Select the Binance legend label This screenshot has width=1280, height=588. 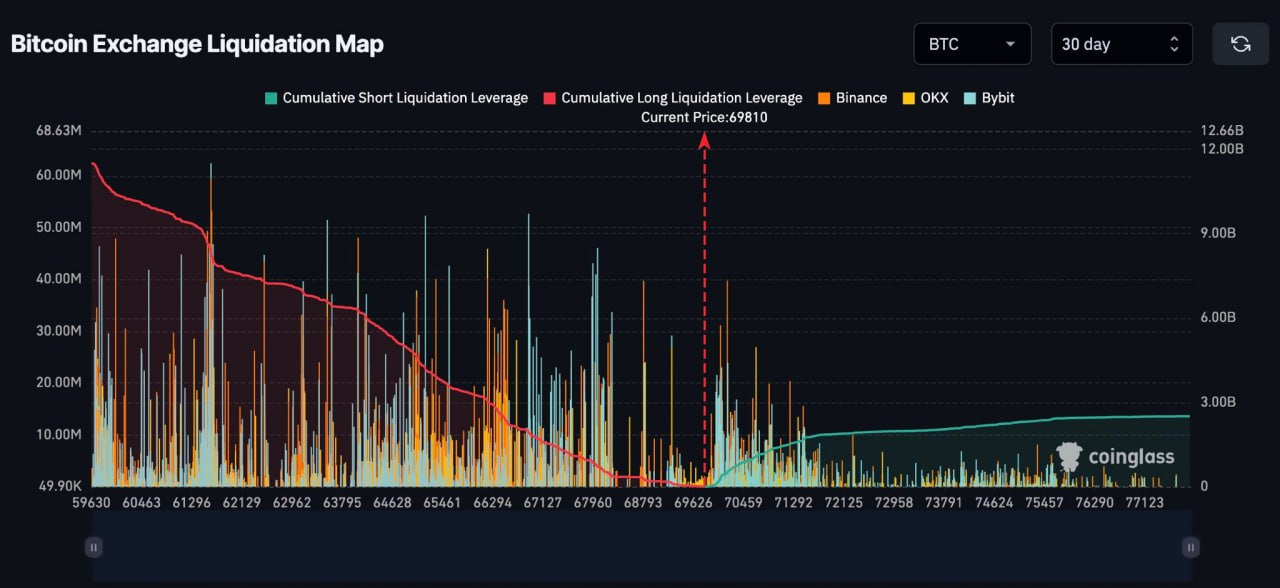pos(861,98)
